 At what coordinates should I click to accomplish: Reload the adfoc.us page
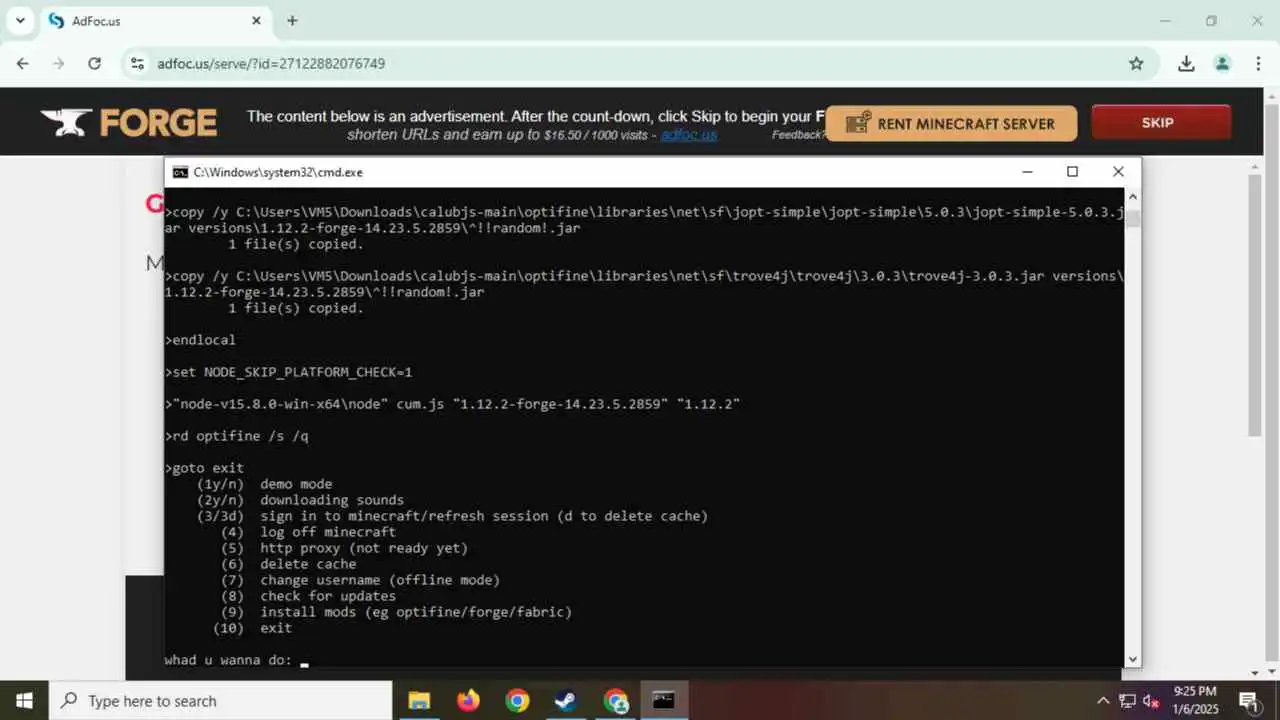point(94,63)
